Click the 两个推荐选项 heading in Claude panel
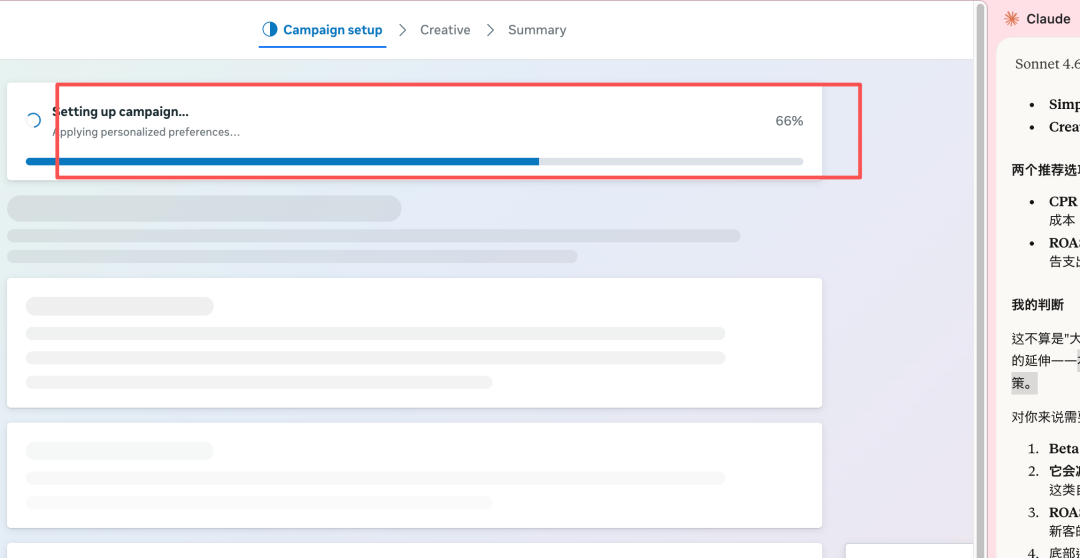 click(1045, 170)
